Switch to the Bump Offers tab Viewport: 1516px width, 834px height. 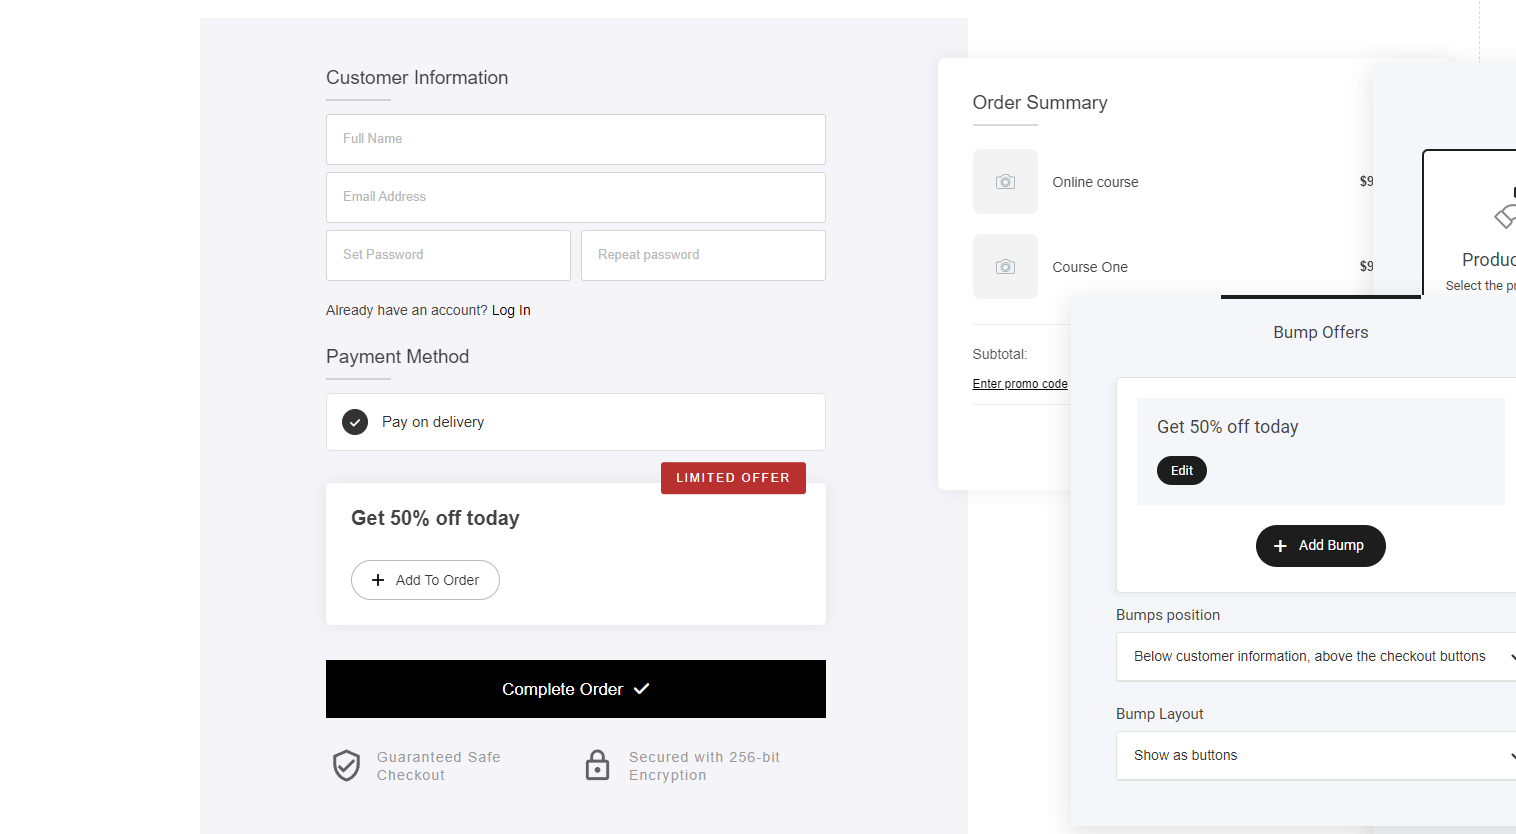[x=1320, y=332]
